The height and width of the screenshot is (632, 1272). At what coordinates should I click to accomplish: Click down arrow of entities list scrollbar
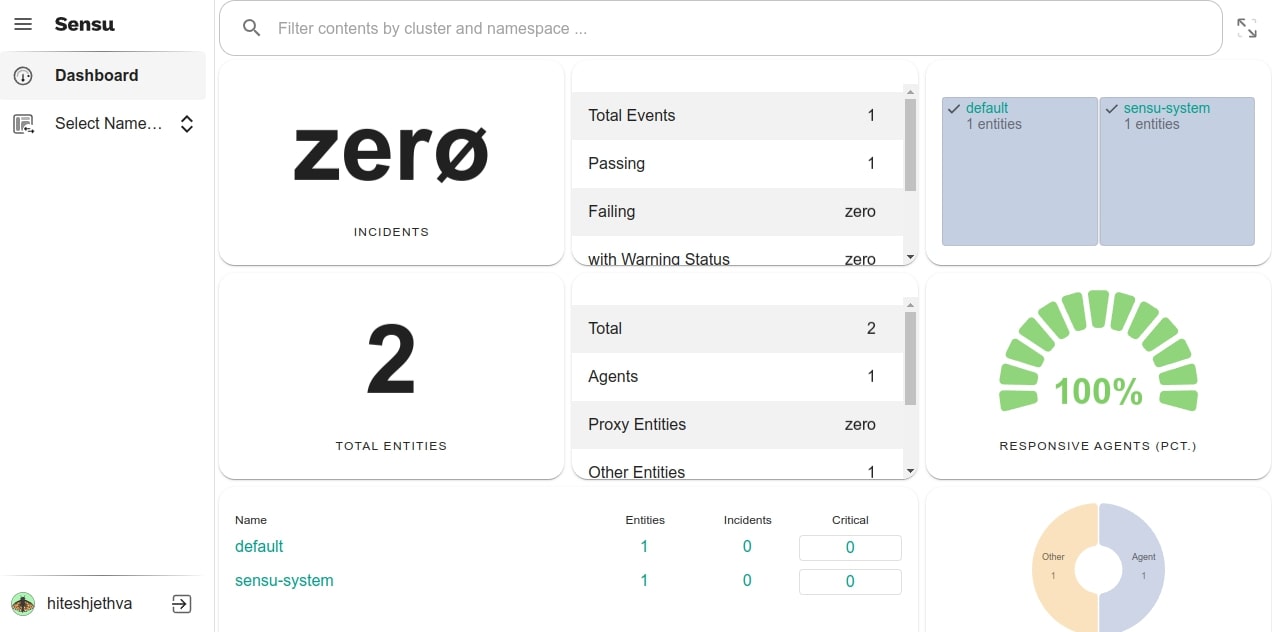(x=910, y=470)
